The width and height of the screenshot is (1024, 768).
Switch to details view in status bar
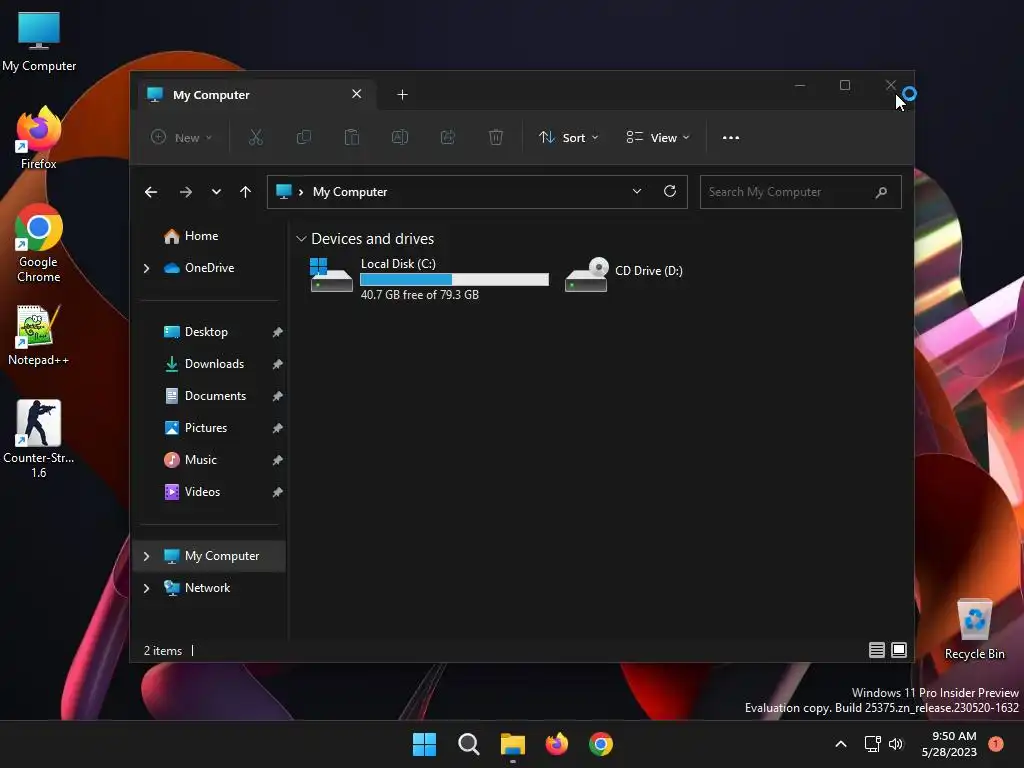coord(876,650)
